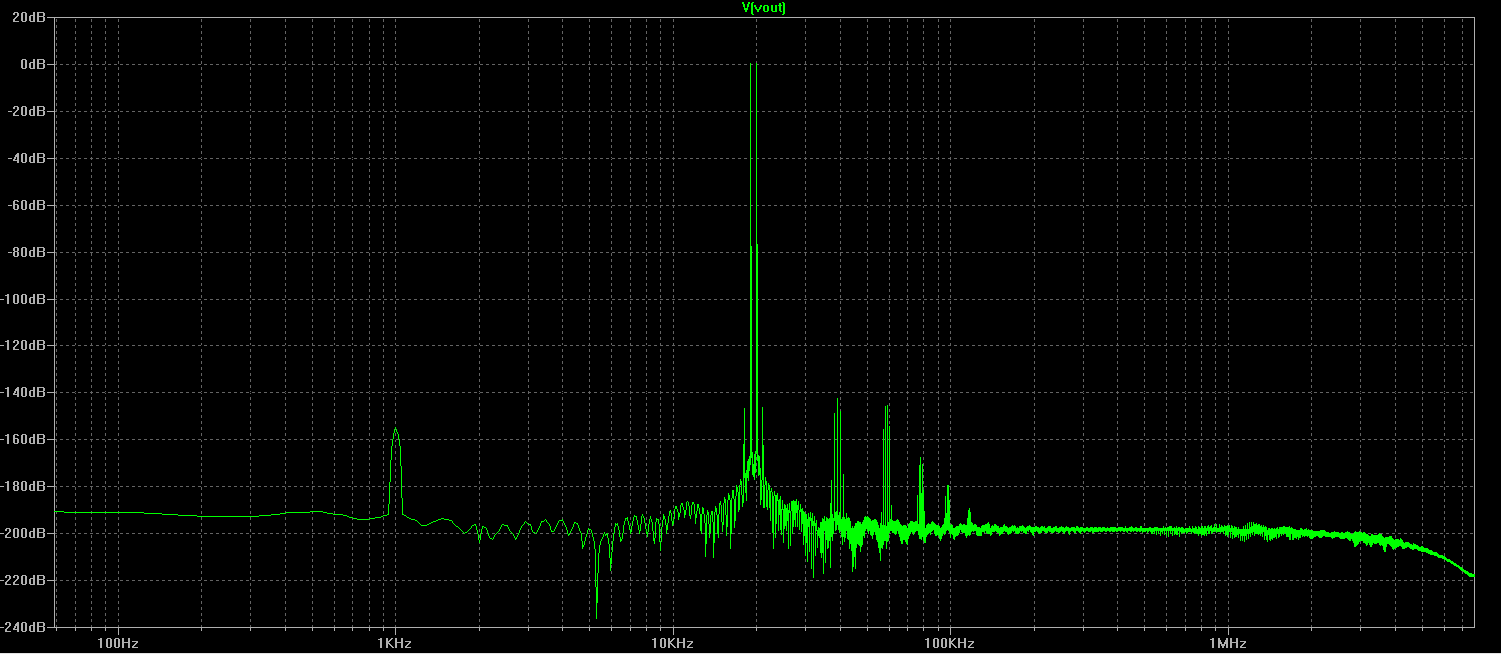Click the harmonic peak near 40KHz
The image size is (1501, 654).
(838, 401)
